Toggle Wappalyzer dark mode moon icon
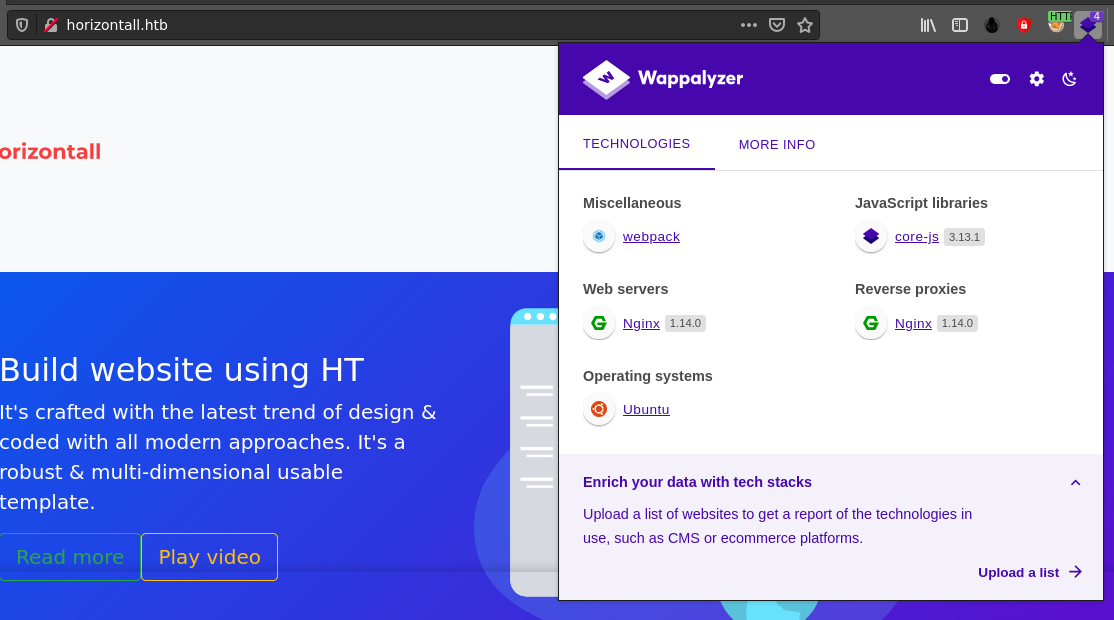Screen dimensions: 1114x620 coord(1069,79)
